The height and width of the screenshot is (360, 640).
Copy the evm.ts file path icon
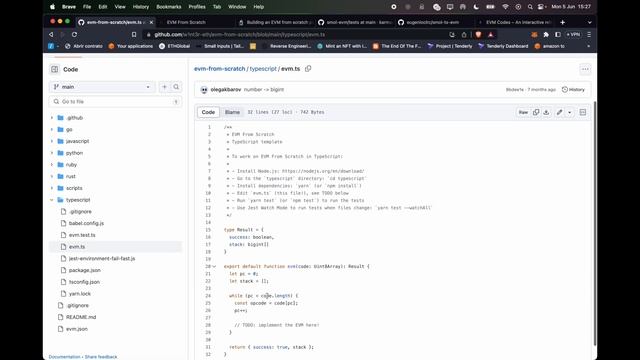(308, 69)
